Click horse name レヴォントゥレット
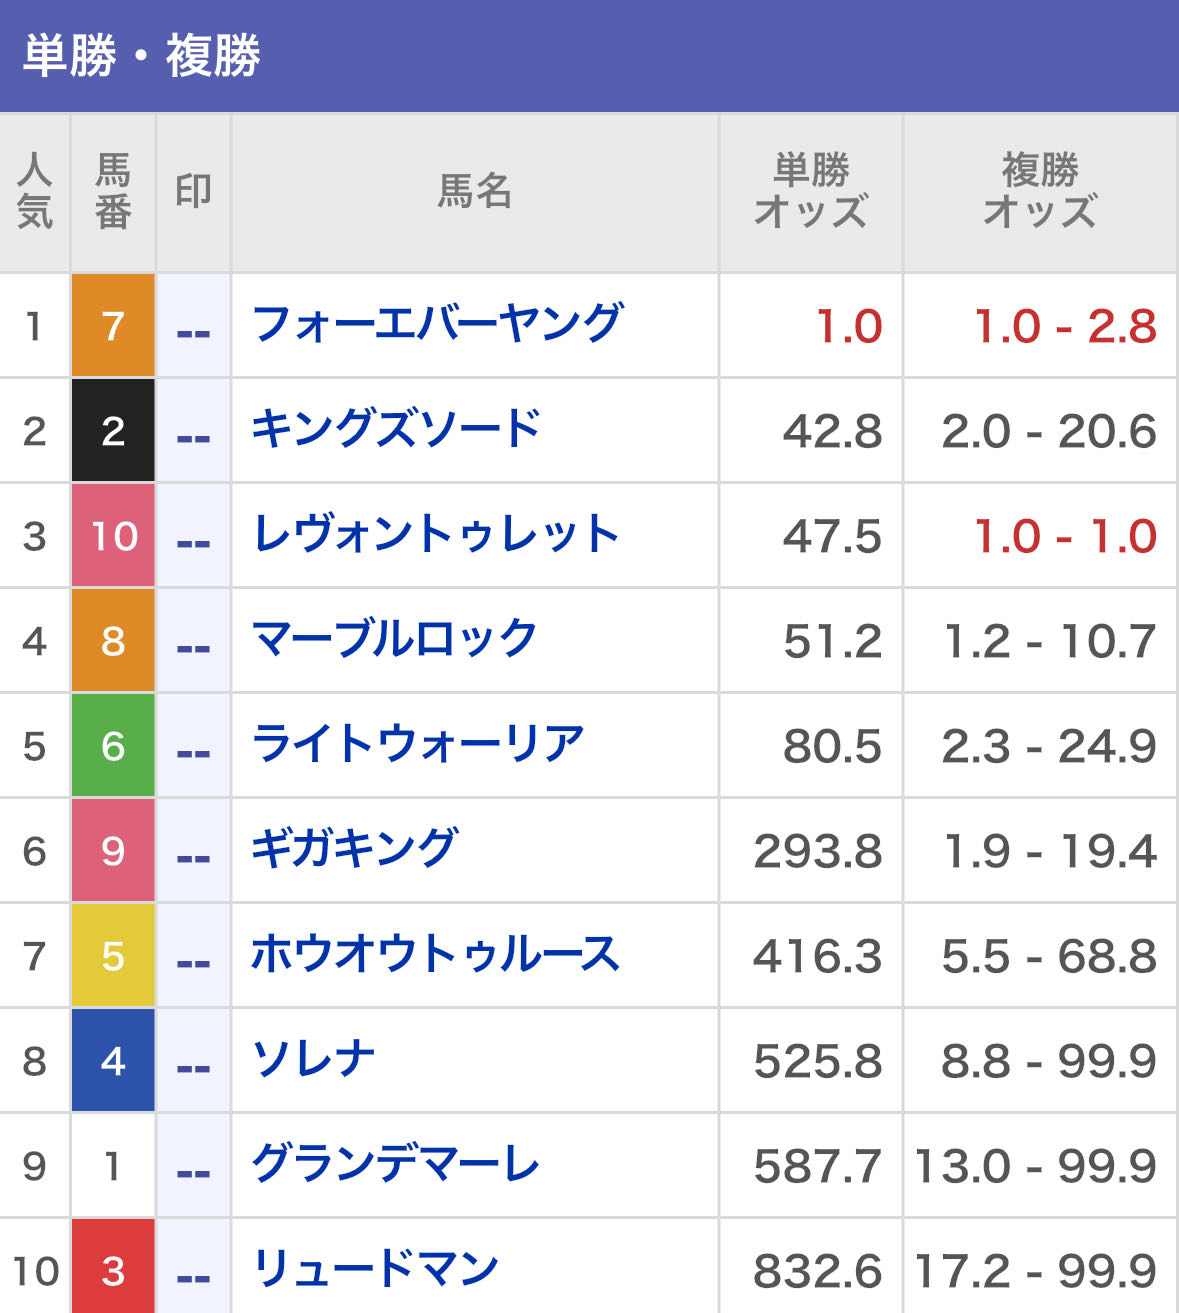This screenshot has height=1313, width=1179. 435,534
